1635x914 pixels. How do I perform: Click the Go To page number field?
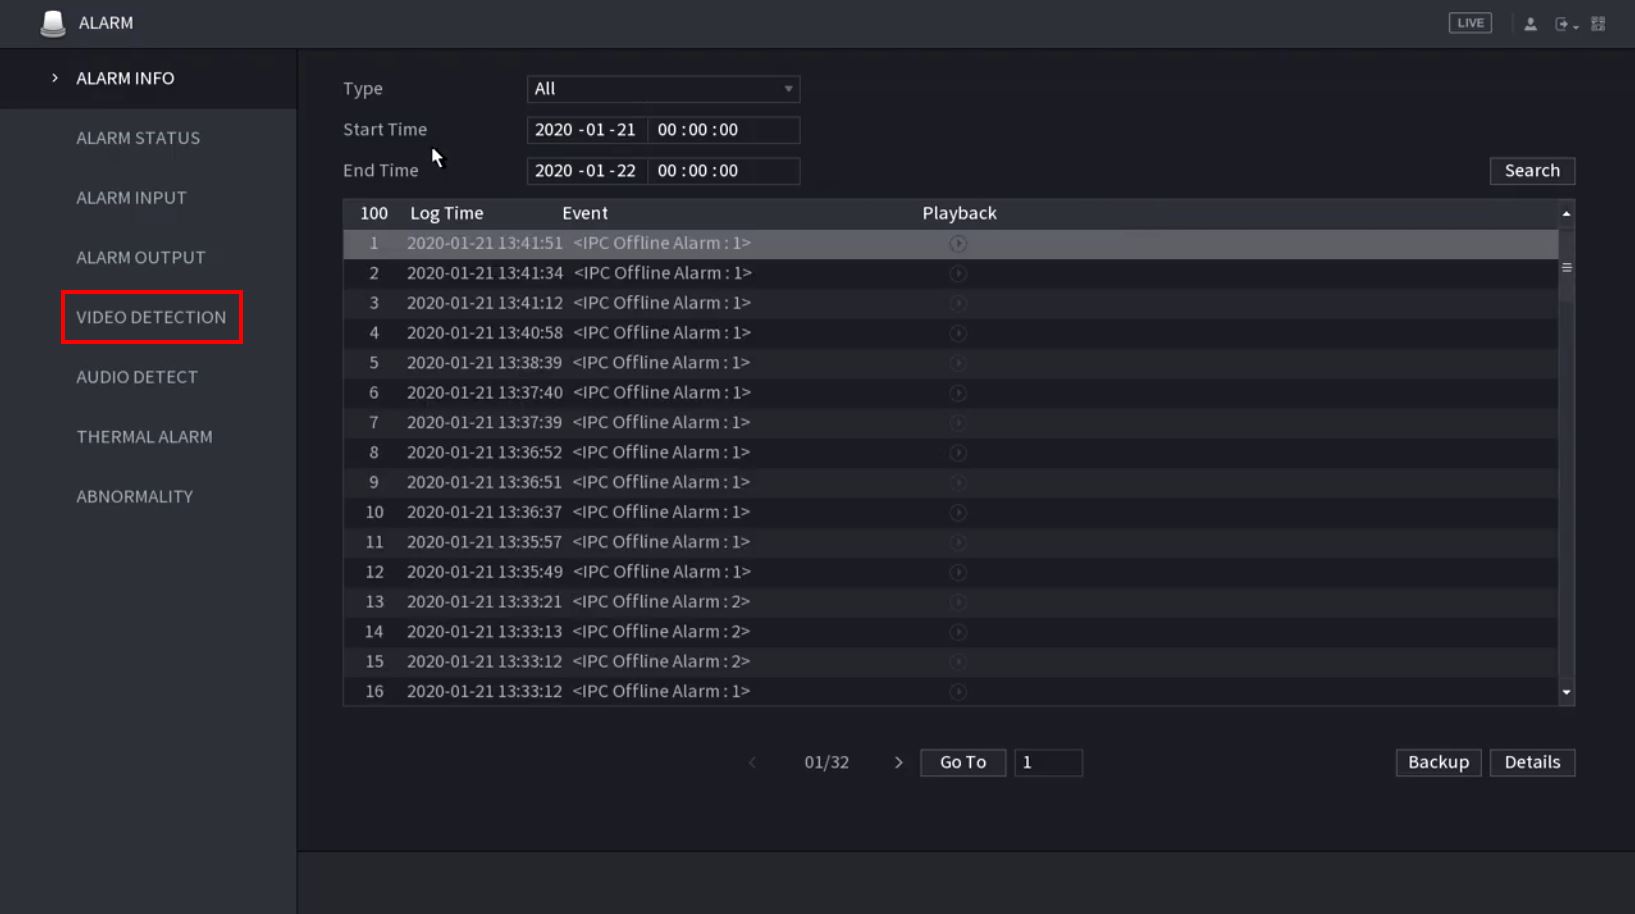click(x=1047, y=763)
